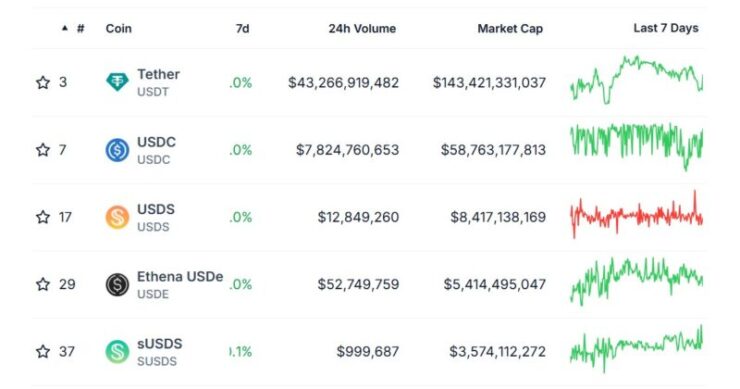Click the orange USDS coin logo

click(117, 217)
